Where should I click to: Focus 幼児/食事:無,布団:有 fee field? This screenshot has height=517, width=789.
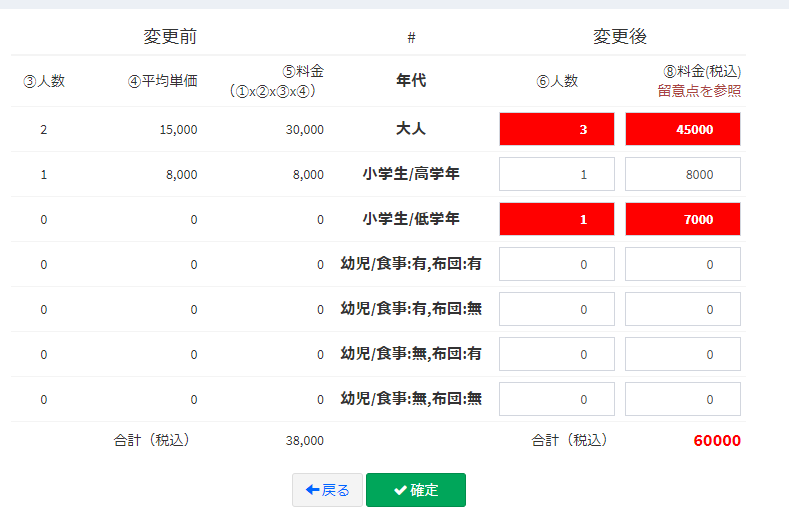tap(683, 354)
